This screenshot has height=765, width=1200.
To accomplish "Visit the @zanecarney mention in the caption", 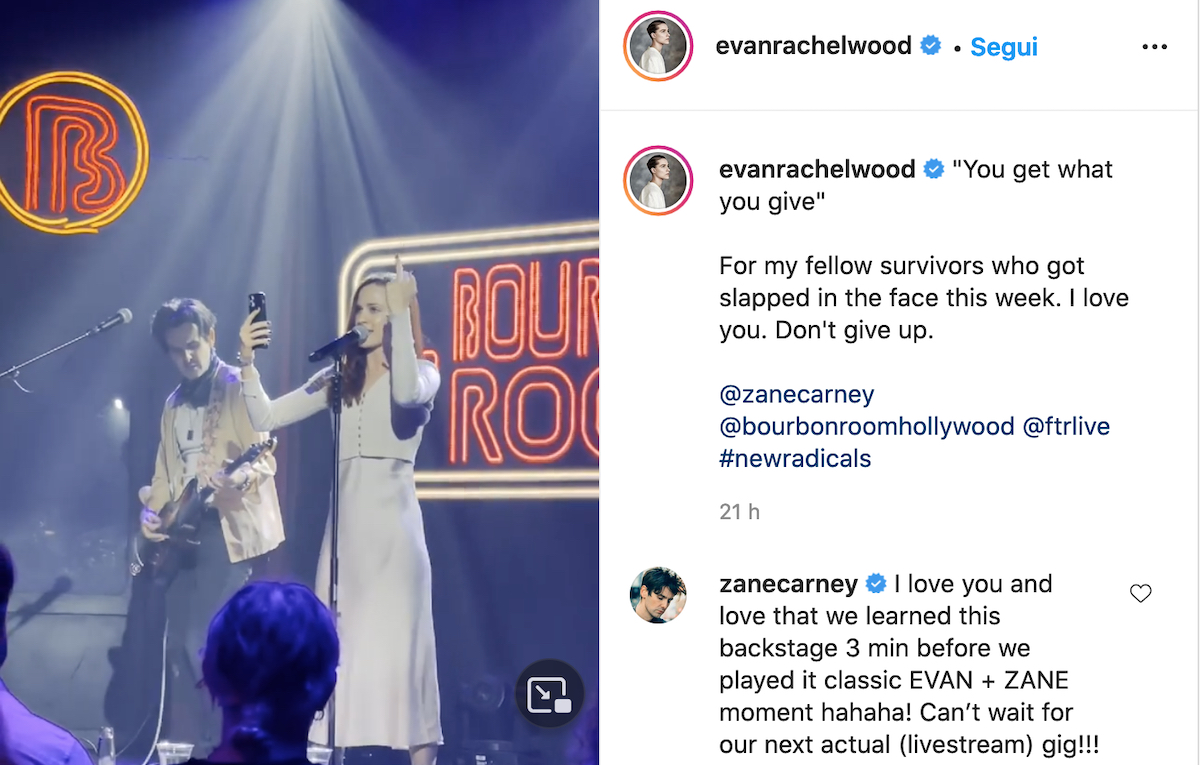I will (797, 395).
